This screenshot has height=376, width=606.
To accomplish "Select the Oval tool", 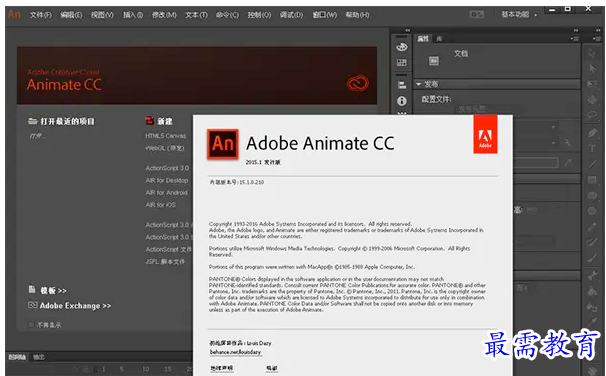I will coord(592,196).
